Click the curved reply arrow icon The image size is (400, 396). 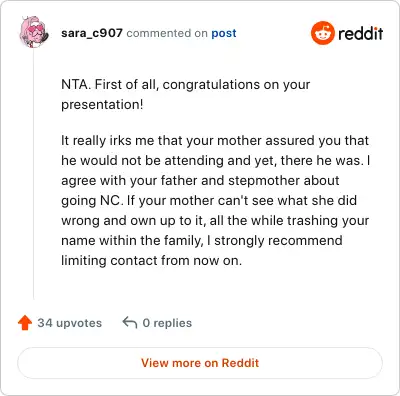[x=130, y=323]
